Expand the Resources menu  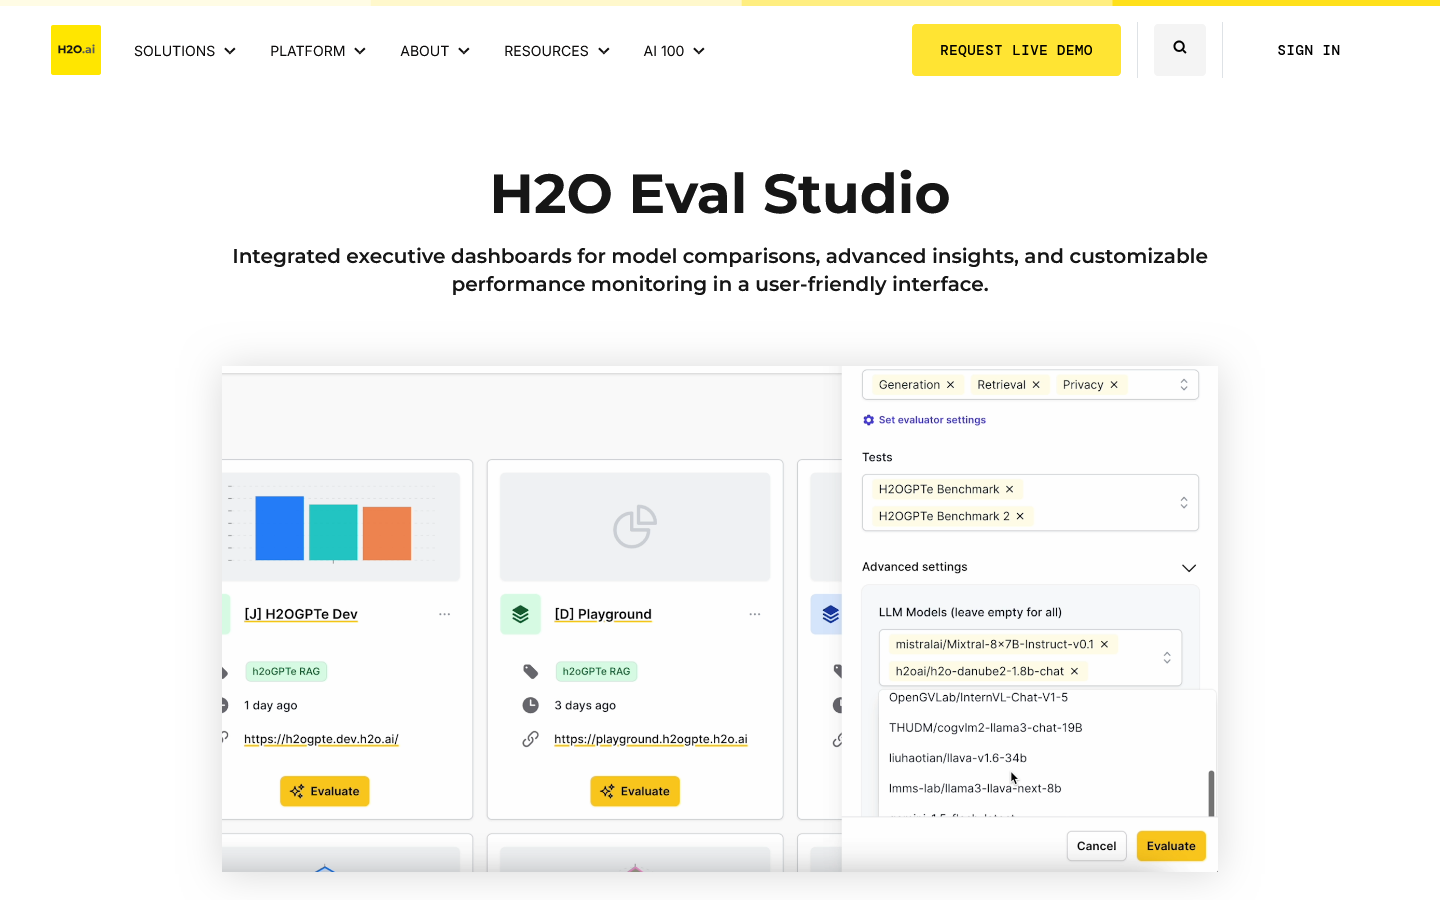[x=557, y=51]
